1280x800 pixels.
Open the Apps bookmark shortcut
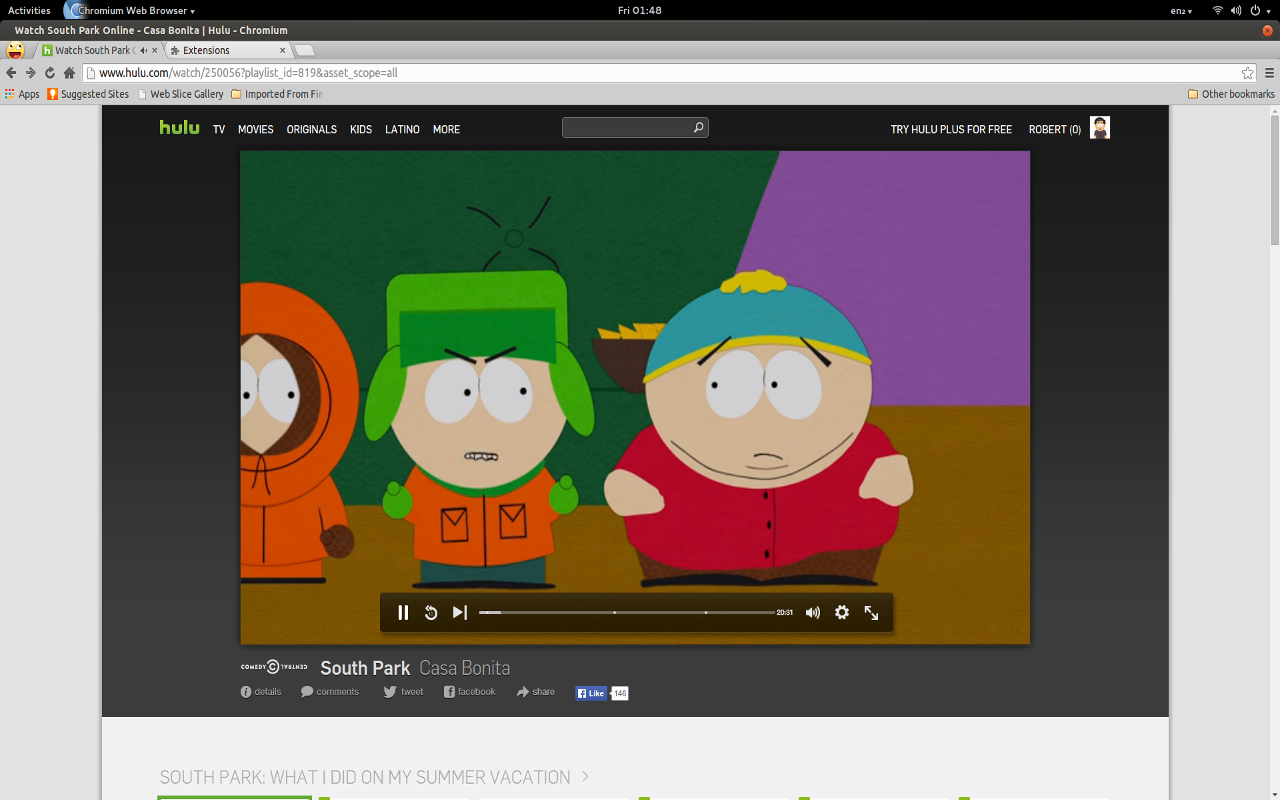22,94
